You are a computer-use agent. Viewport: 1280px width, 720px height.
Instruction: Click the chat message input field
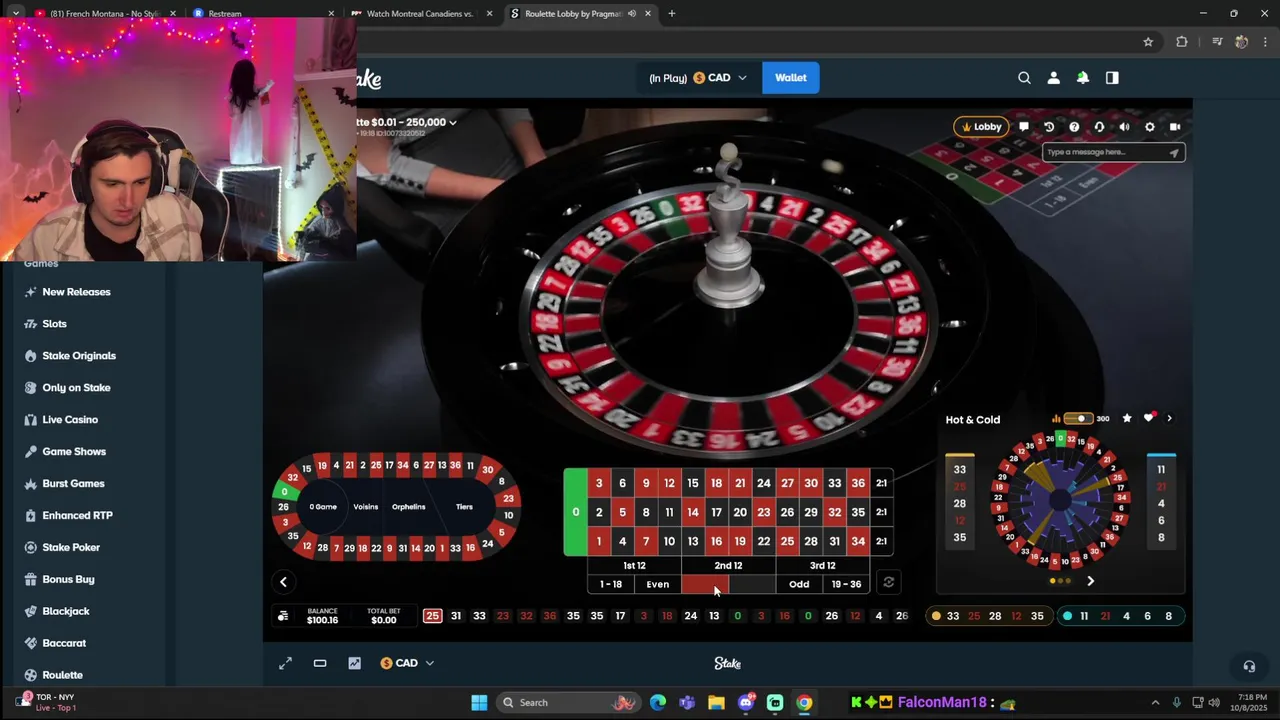click(1104, 152)
